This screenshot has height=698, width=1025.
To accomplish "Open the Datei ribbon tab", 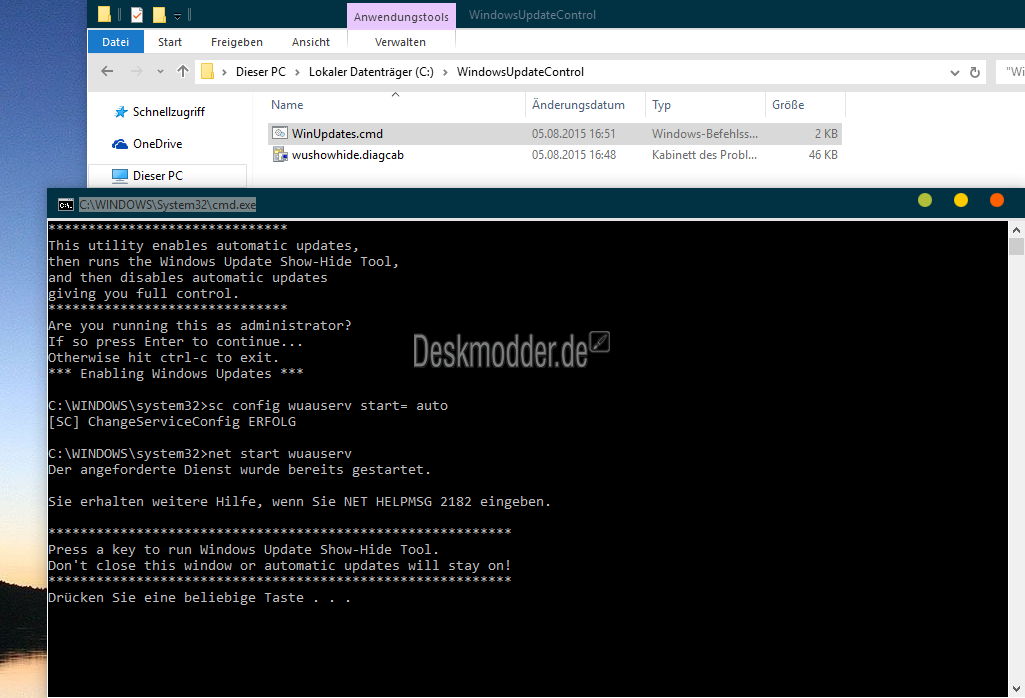I will (116, 42).
